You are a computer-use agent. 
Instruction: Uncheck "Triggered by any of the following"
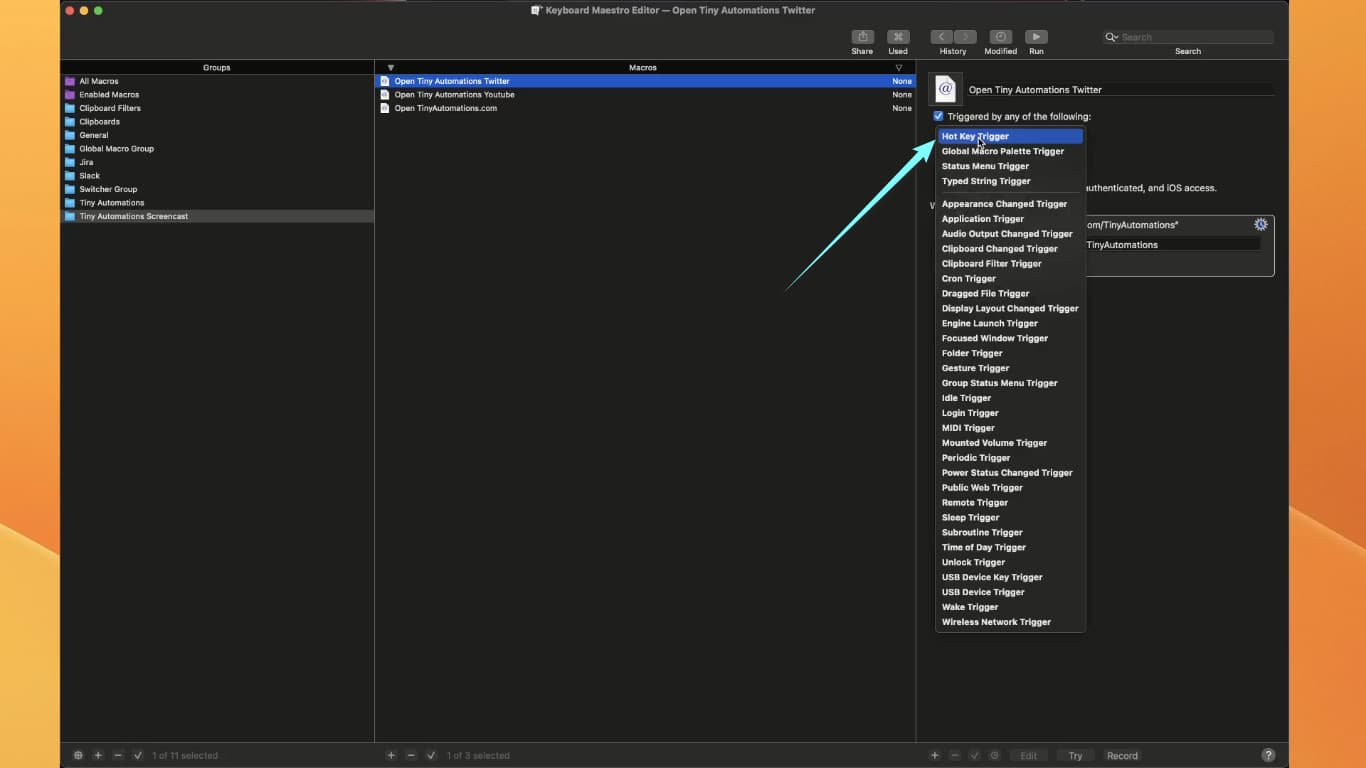coord(938,116)
